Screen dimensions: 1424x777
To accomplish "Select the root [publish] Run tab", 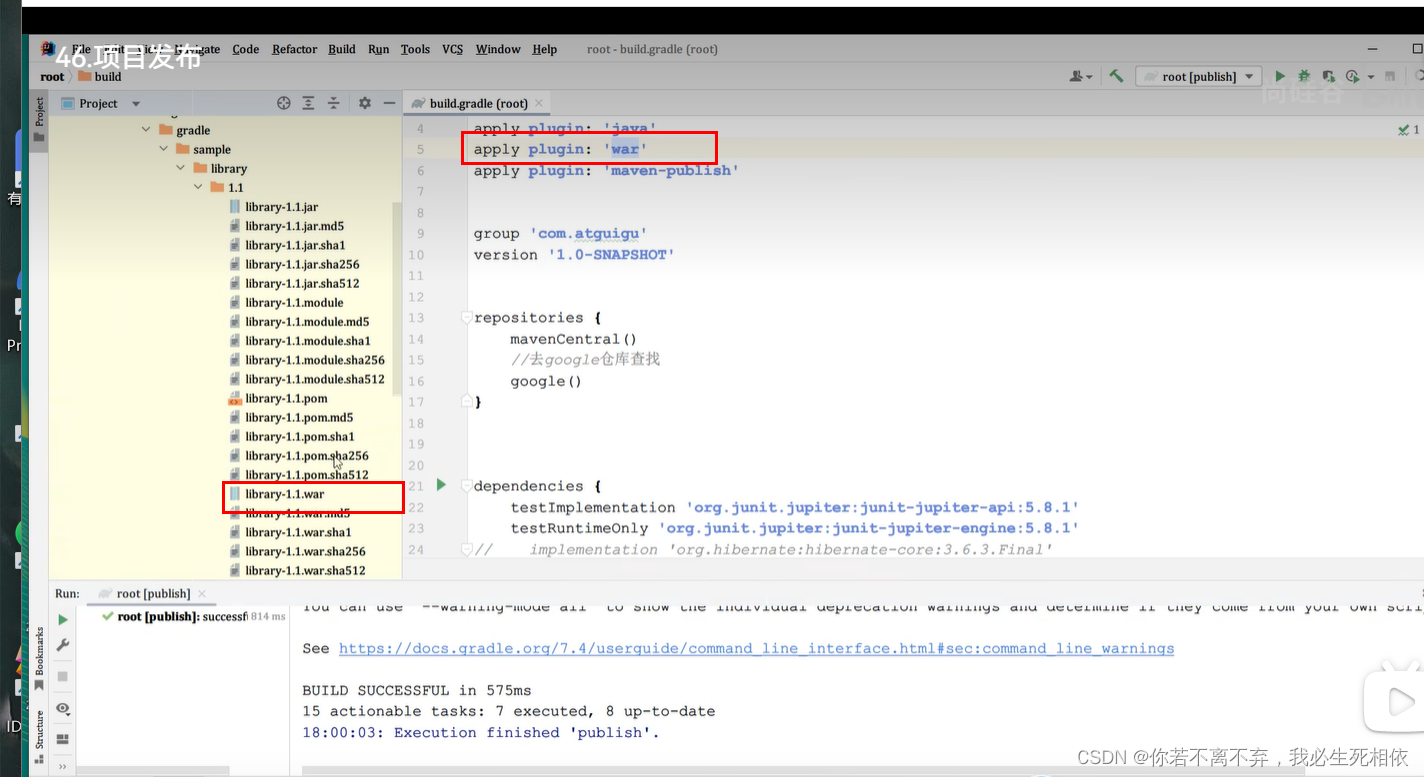I will click(x=152, y=593).
